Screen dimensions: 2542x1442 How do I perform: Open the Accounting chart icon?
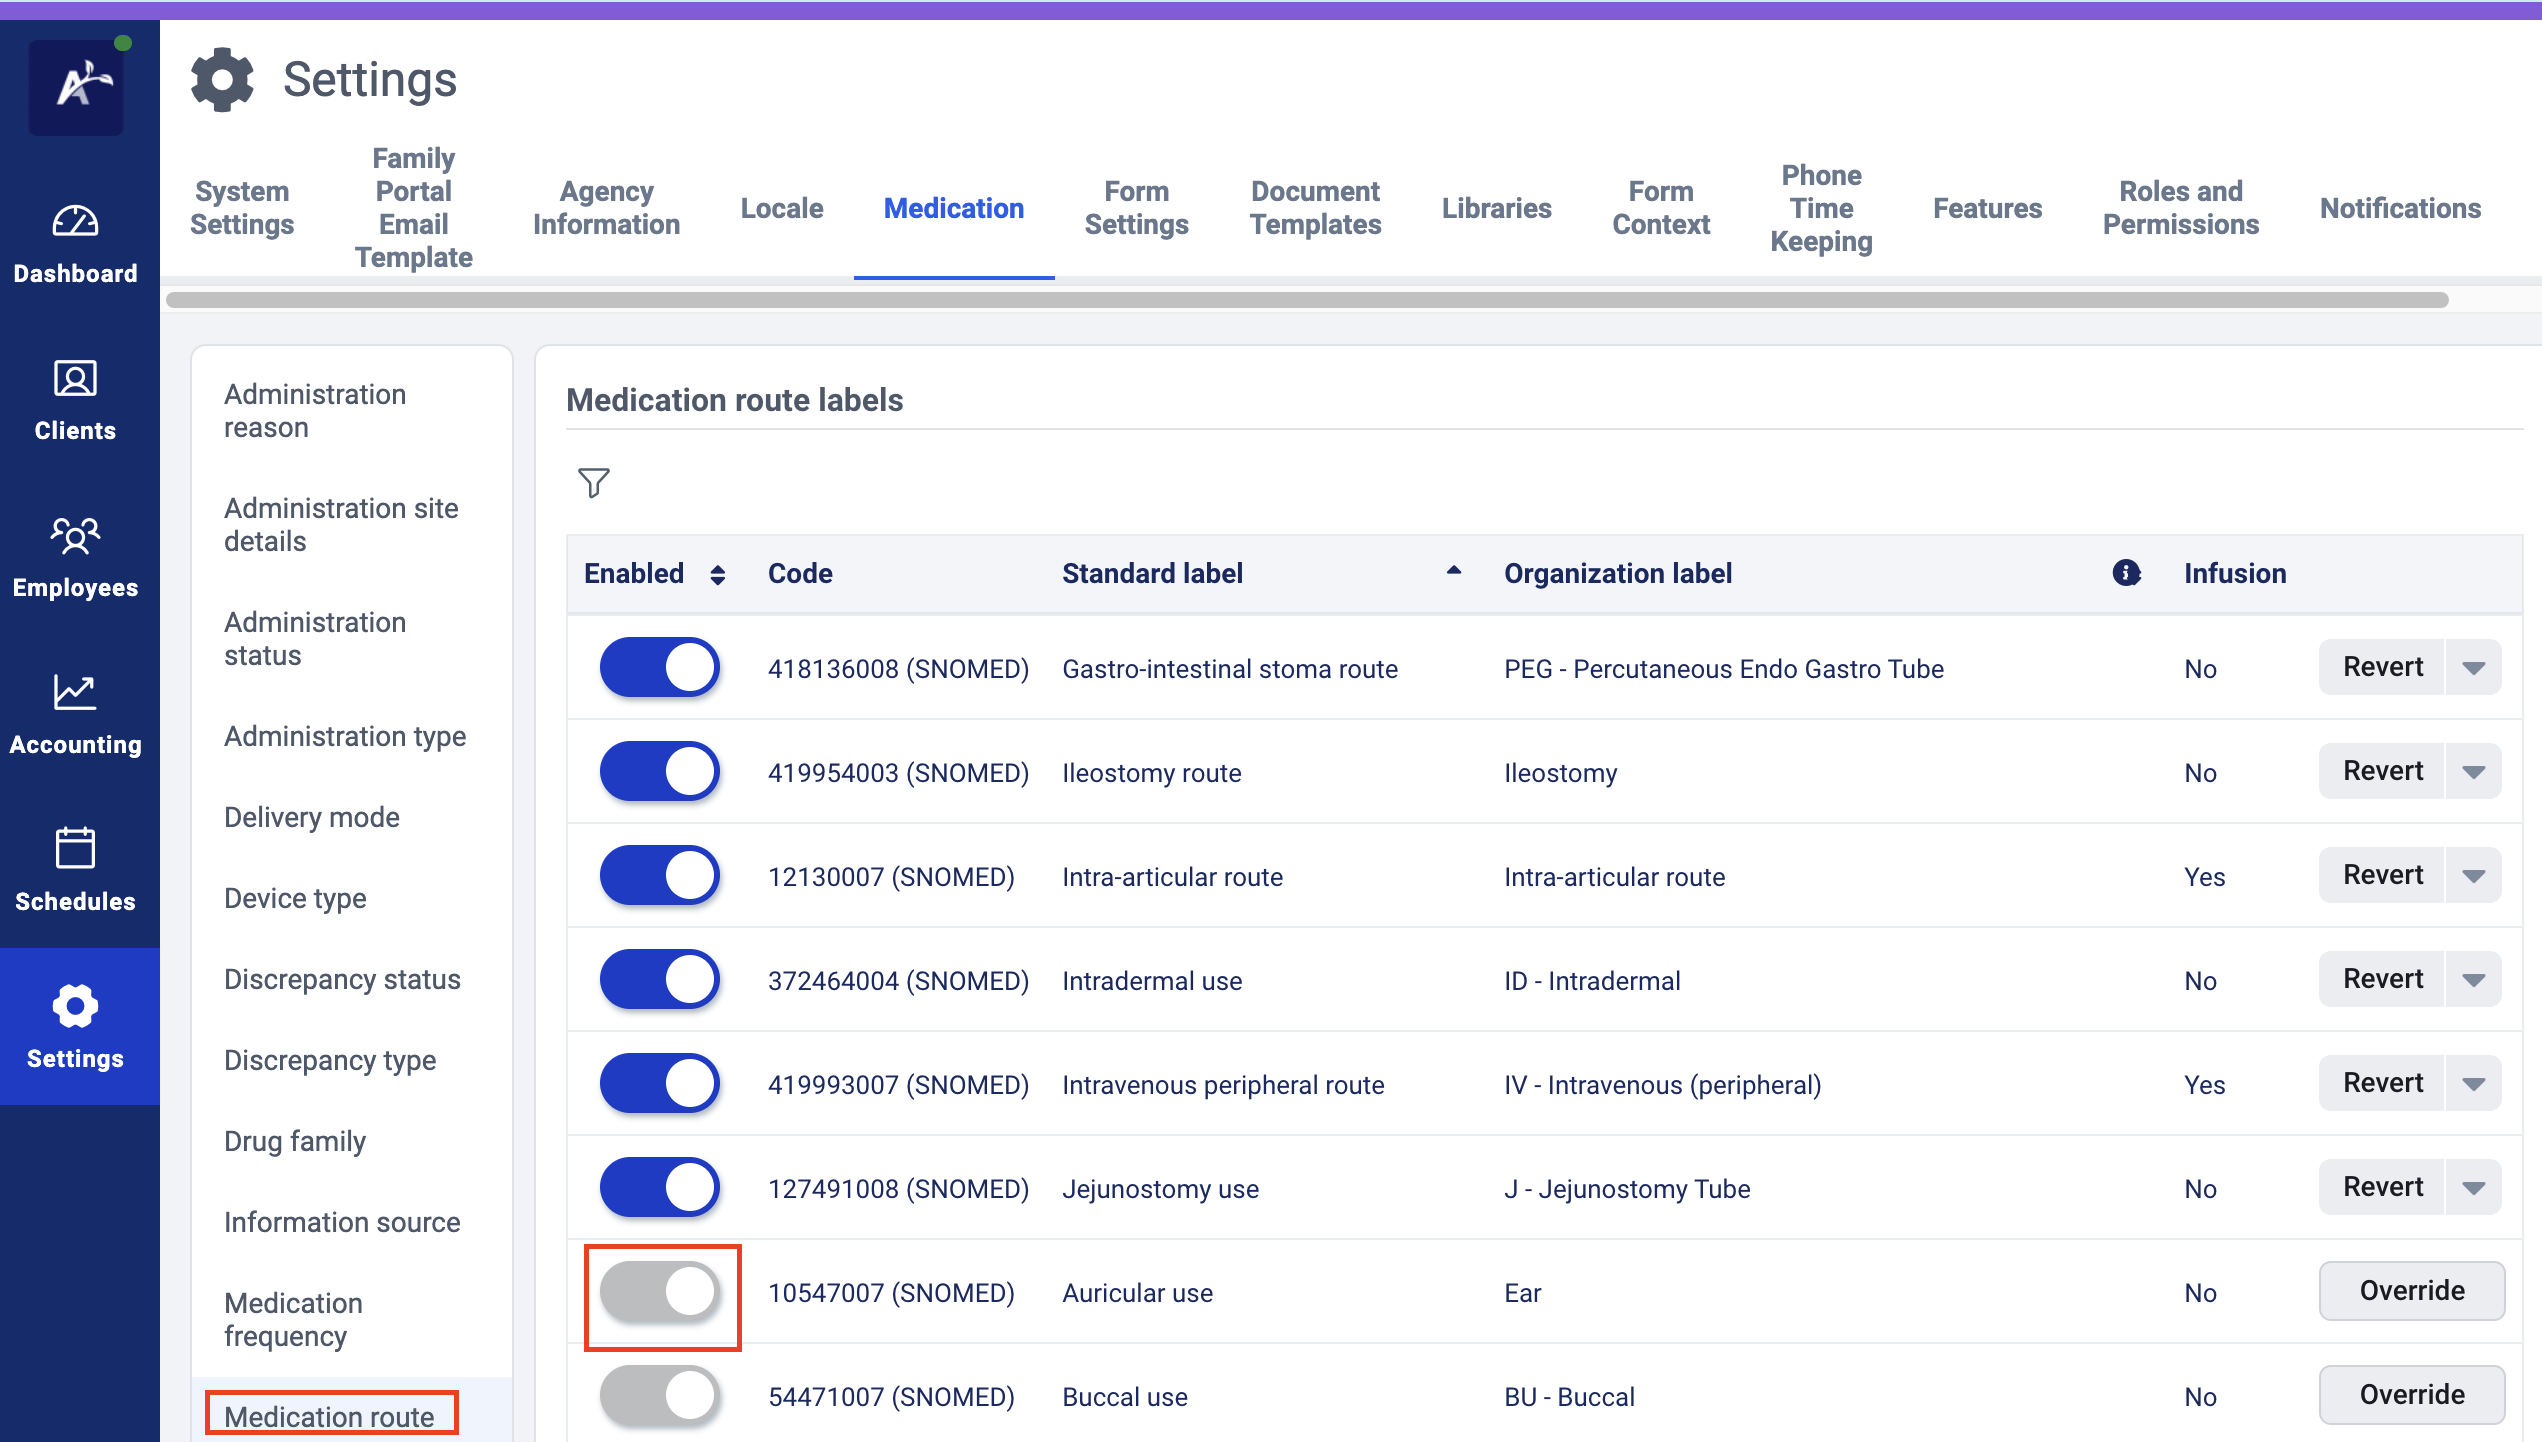[75, 692]
